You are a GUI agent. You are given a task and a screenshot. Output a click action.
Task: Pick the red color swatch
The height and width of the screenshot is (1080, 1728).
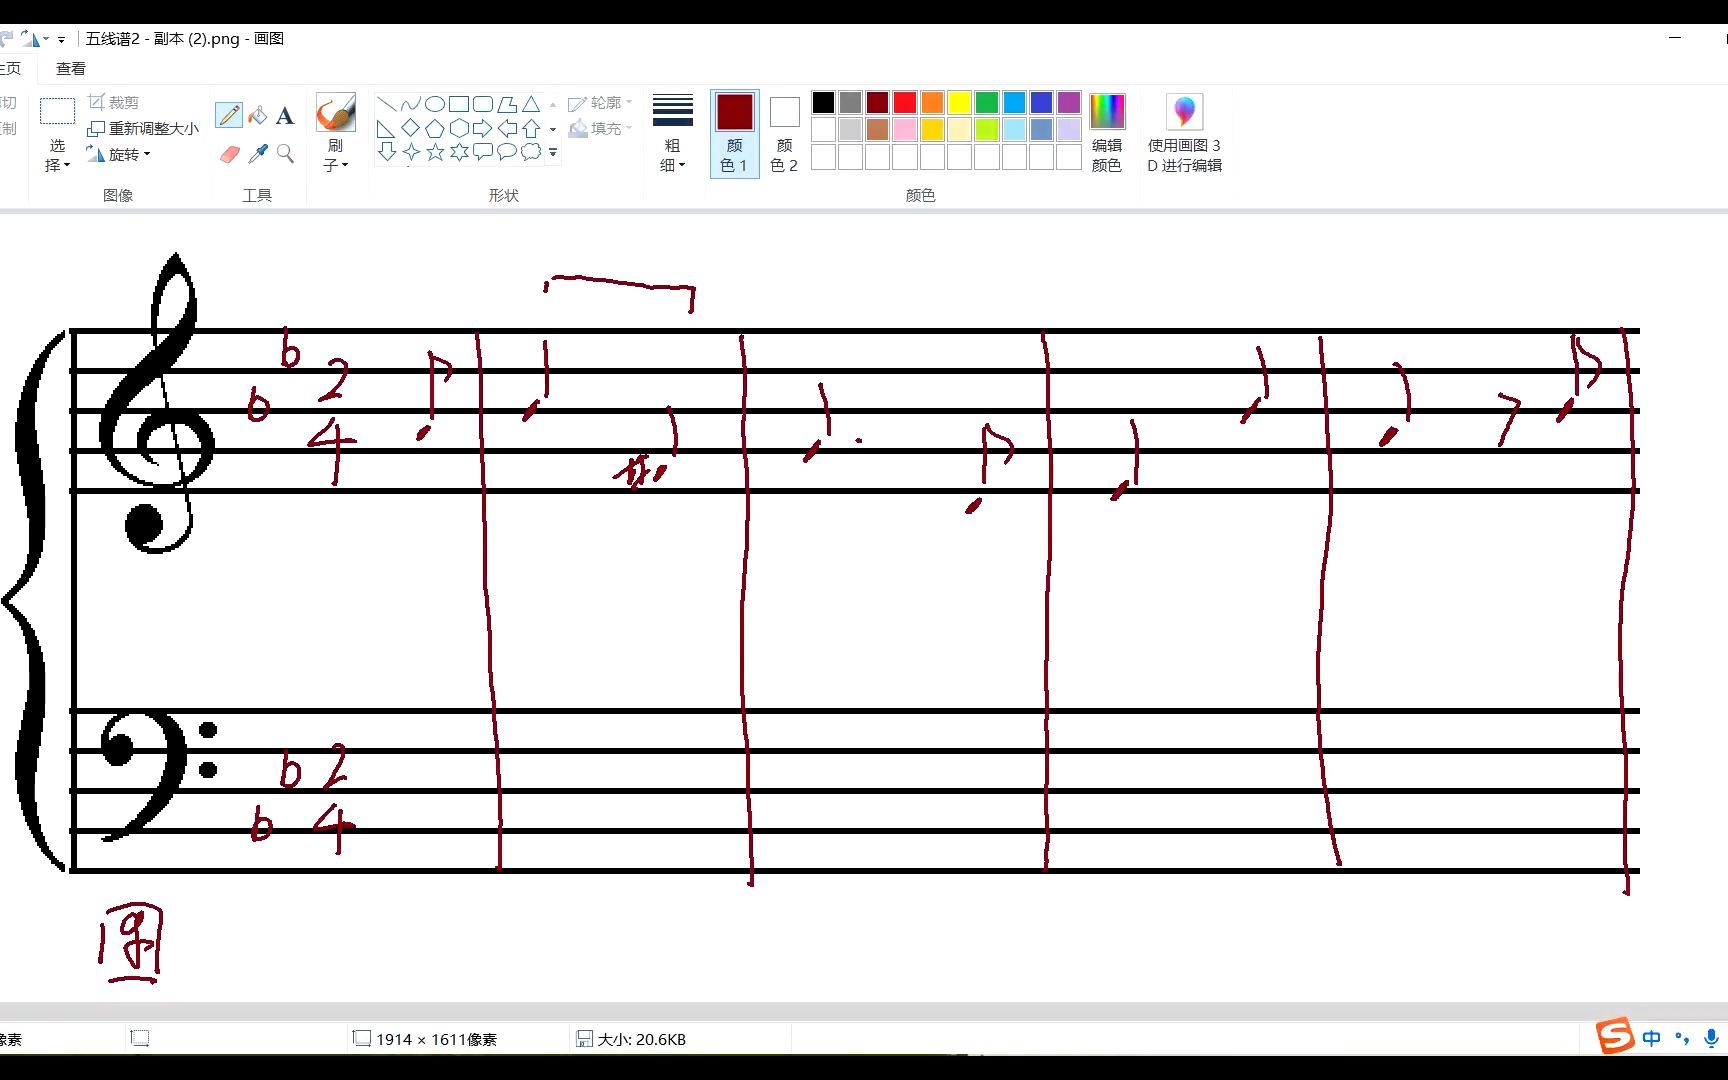tap(905, 102)
